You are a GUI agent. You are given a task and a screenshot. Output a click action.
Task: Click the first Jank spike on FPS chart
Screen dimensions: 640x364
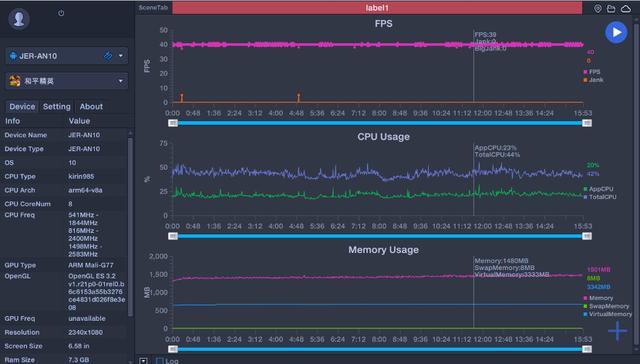[x=182, y=97]
